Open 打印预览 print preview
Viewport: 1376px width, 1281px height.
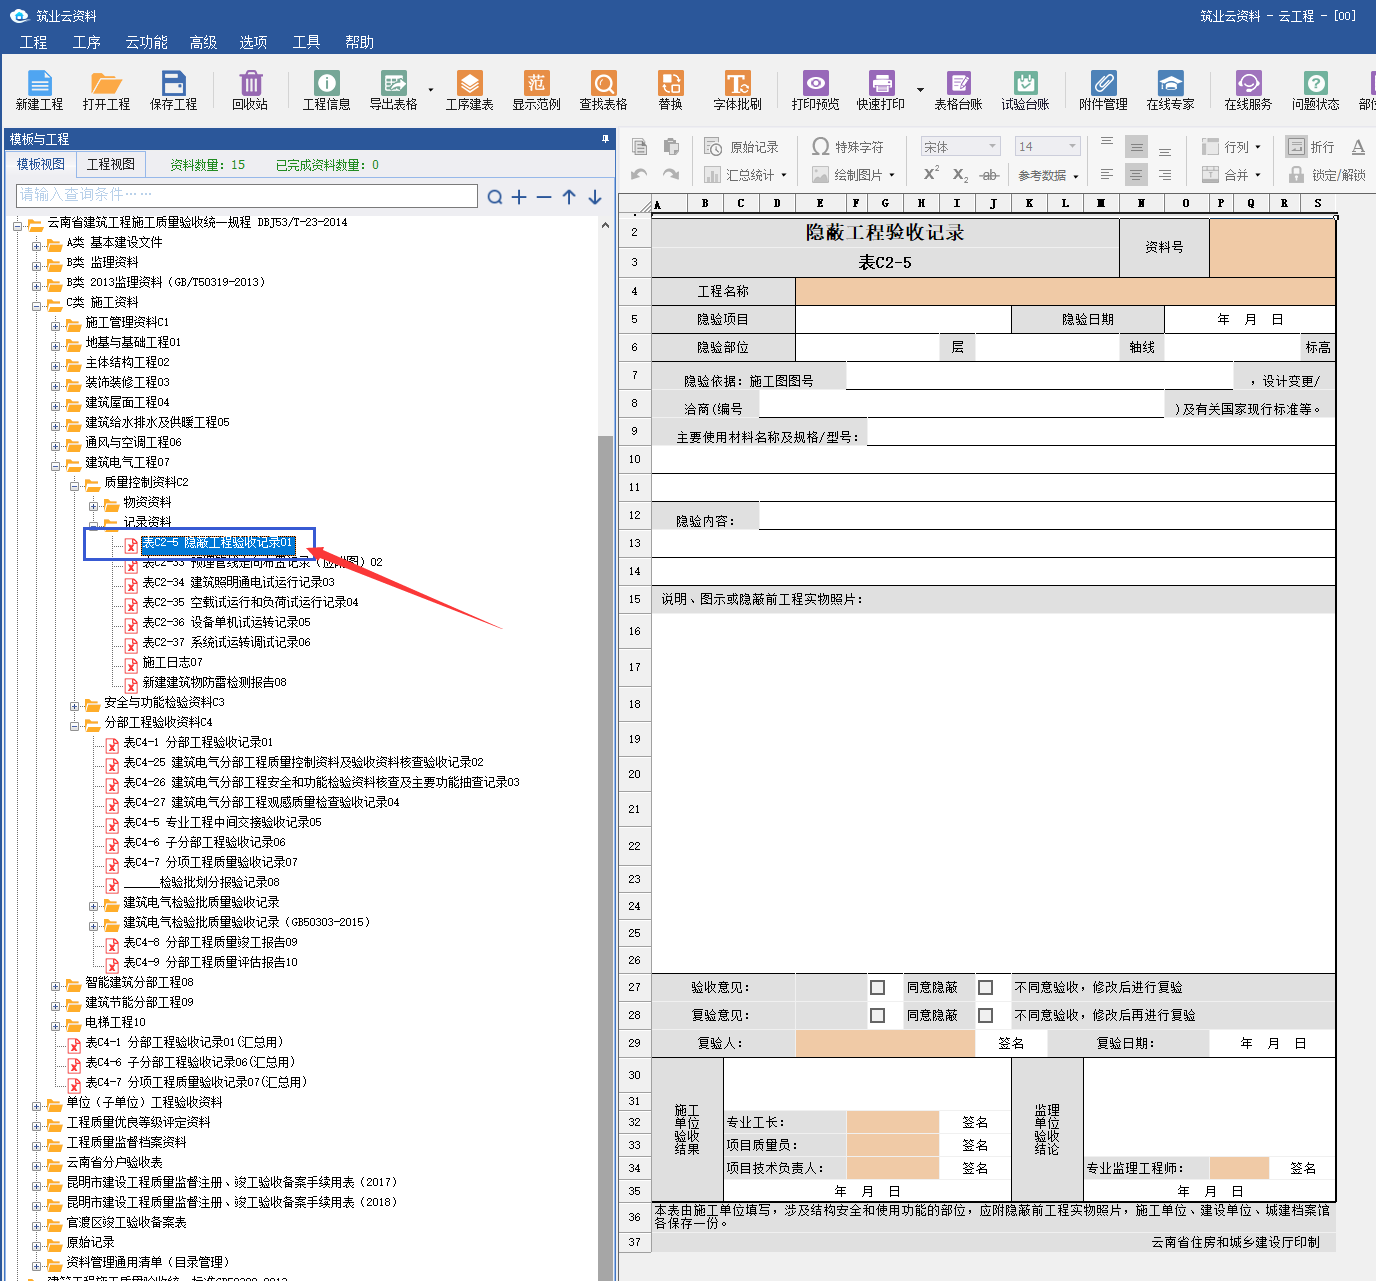[x=815, y=90]
